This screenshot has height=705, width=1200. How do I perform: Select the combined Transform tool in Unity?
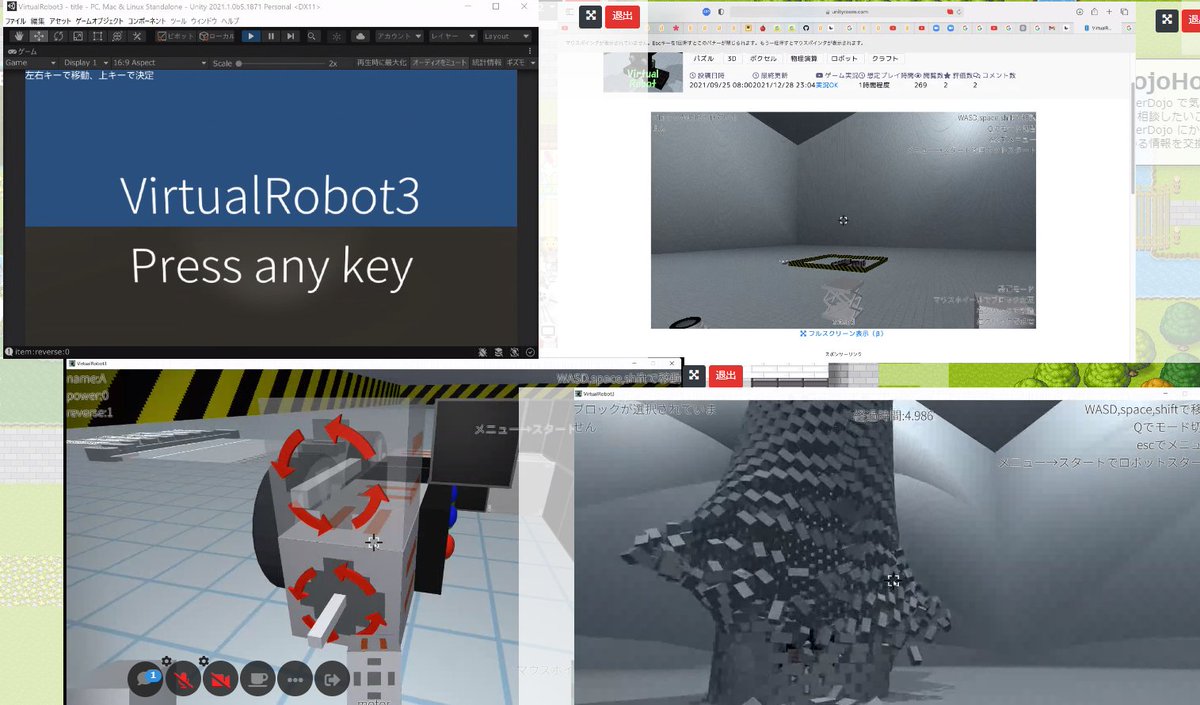click(x=118, y=36)
